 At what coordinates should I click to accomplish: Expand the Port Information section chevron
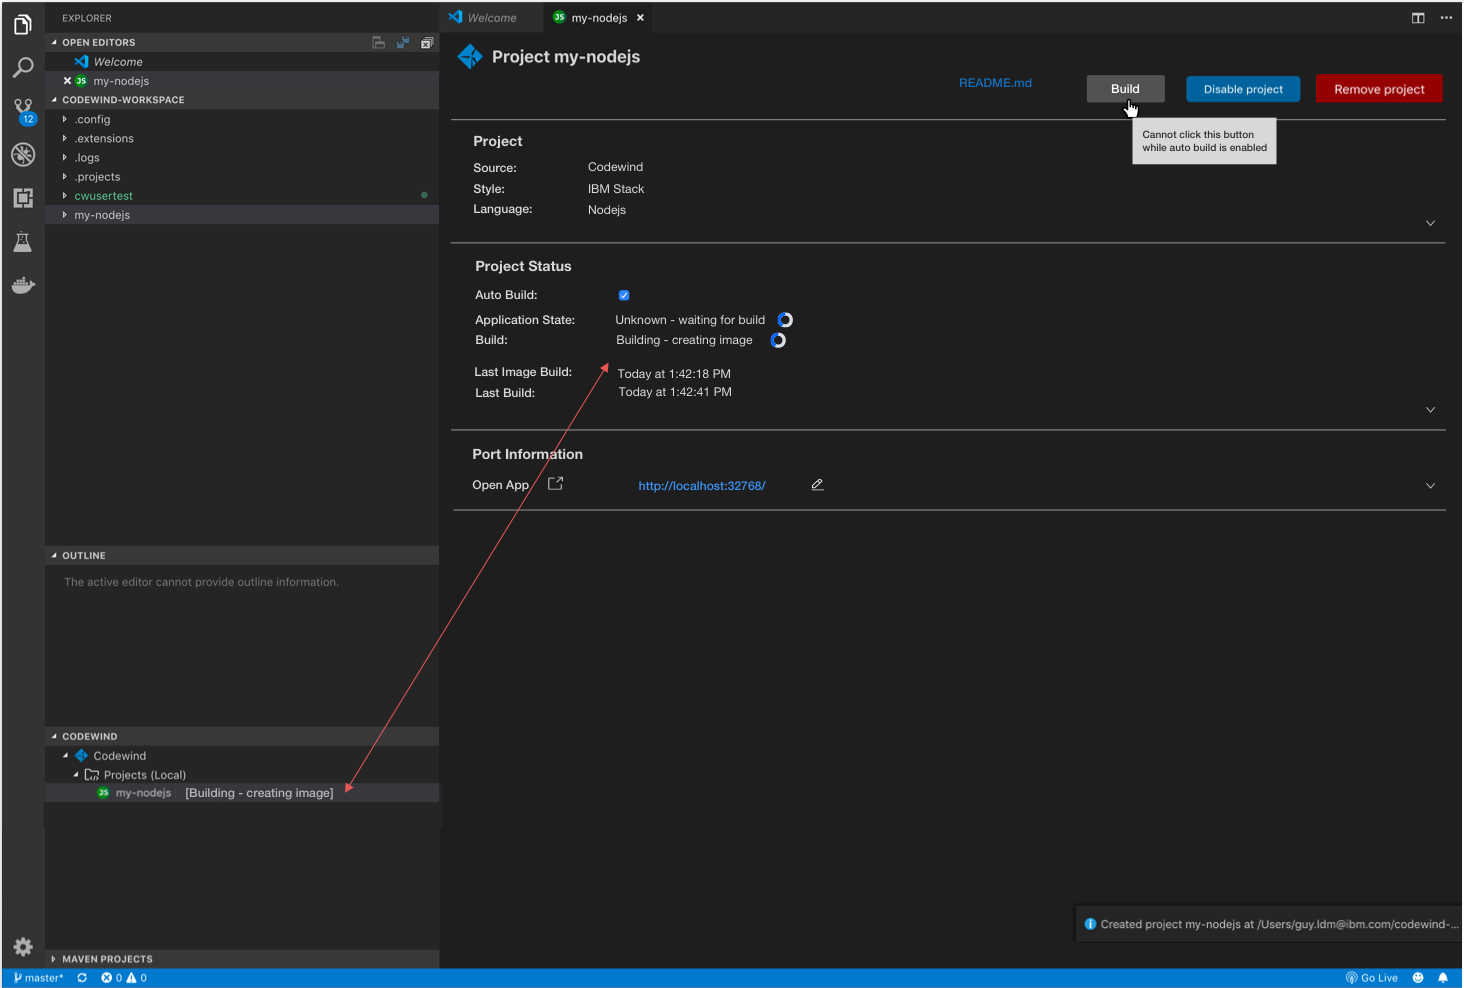1430,485
